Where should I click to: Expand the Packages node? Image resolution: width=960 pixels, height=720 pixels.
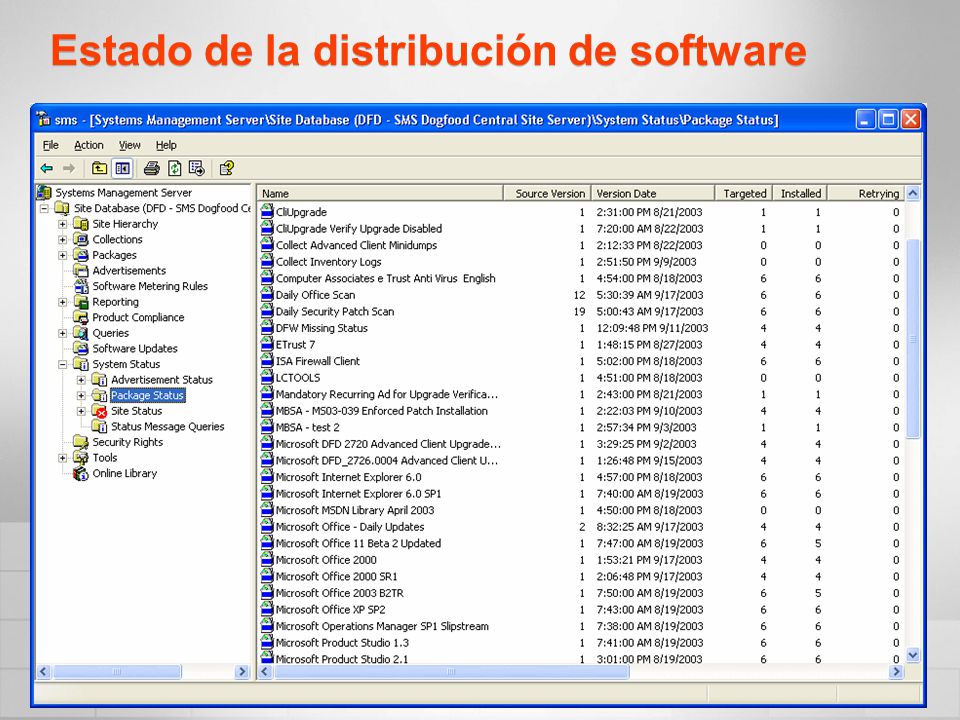click(x=62, y=255)
